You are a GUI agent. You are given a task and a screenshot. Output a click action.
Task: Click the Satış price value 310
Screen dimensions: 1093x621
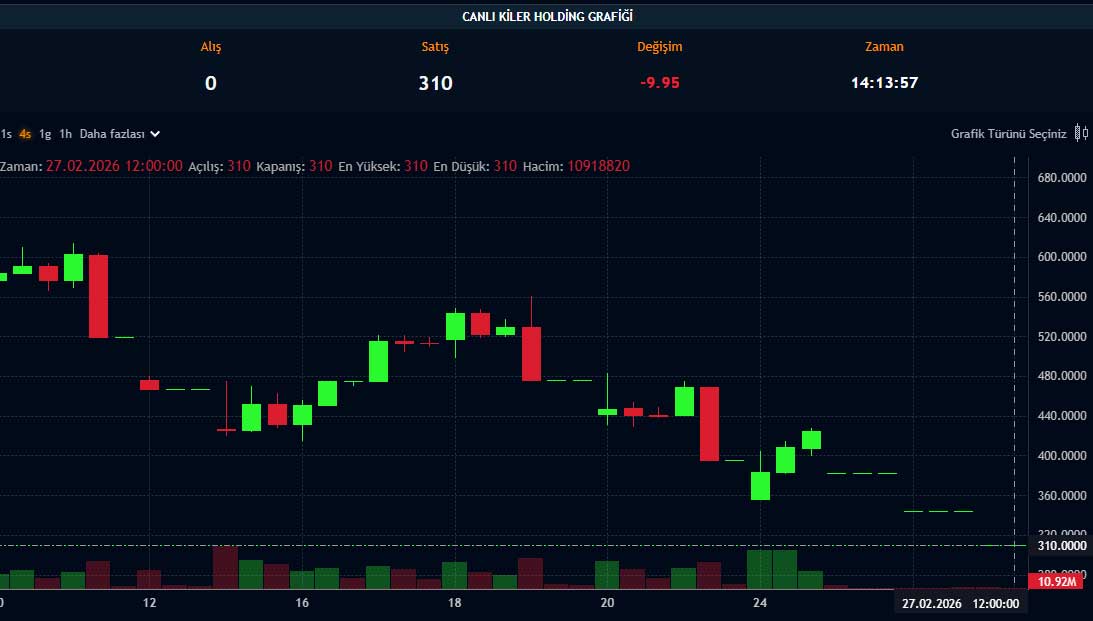[x=435, y=83]
